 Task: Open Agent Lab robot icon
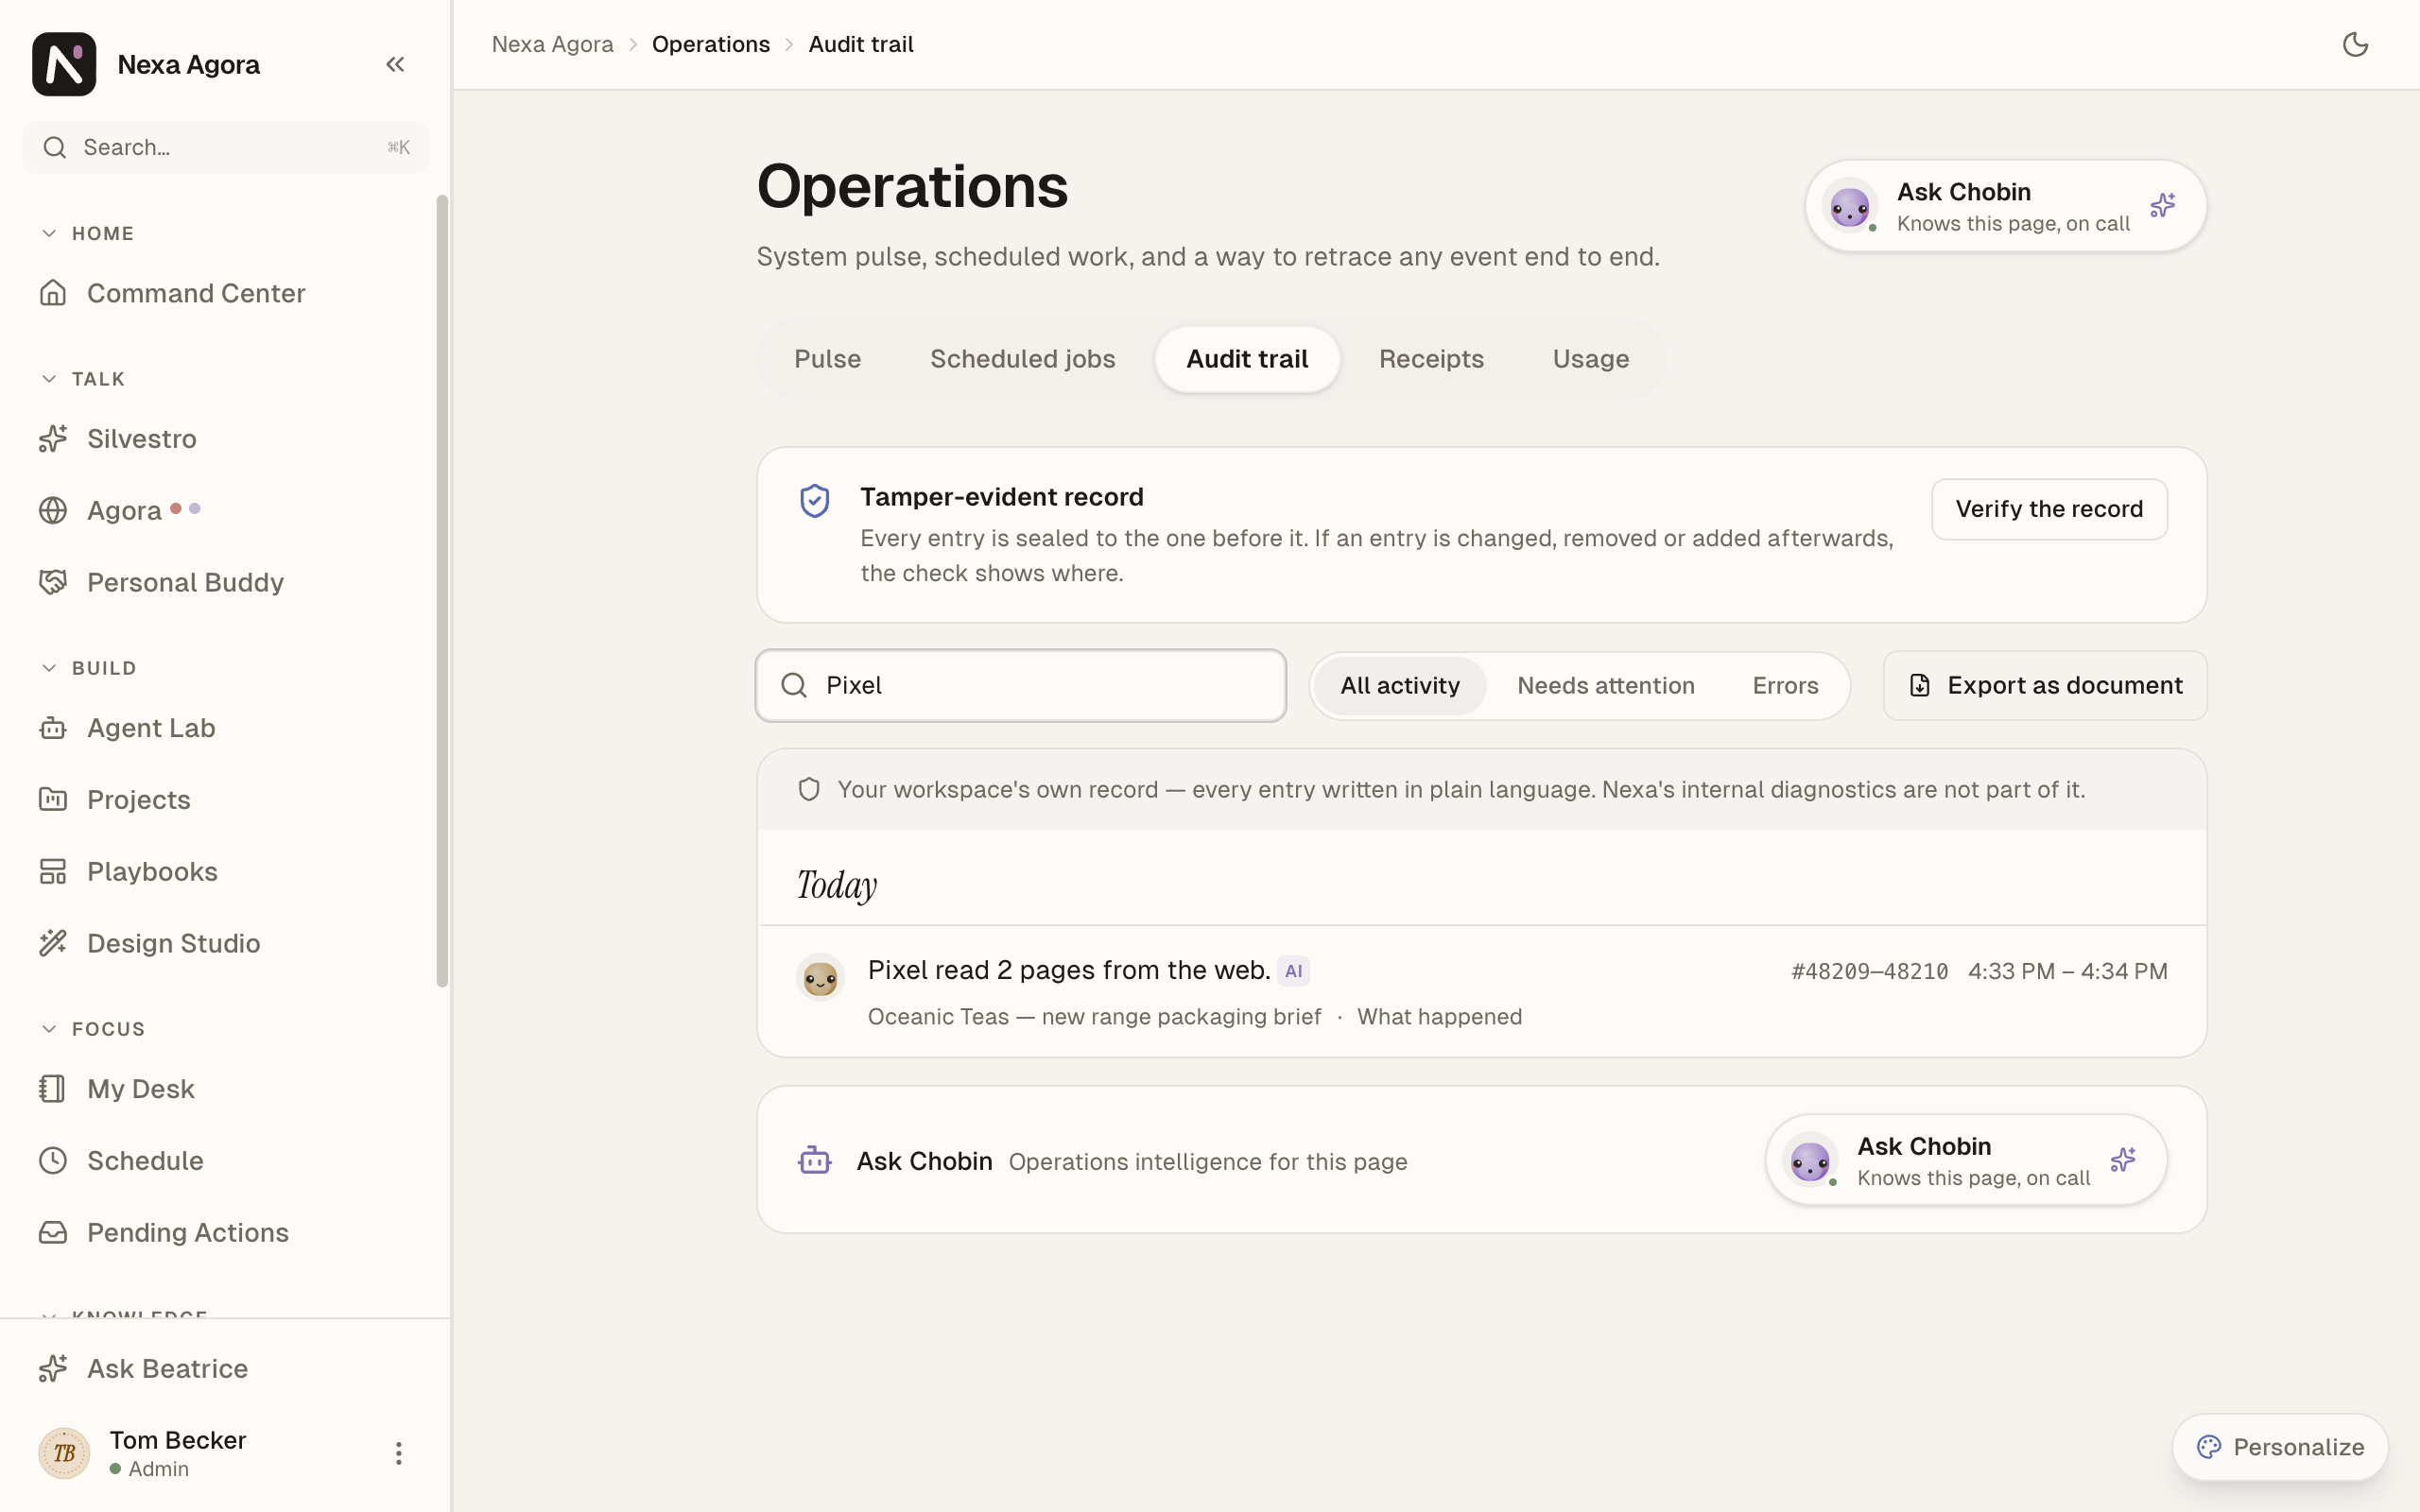point(53,728)
